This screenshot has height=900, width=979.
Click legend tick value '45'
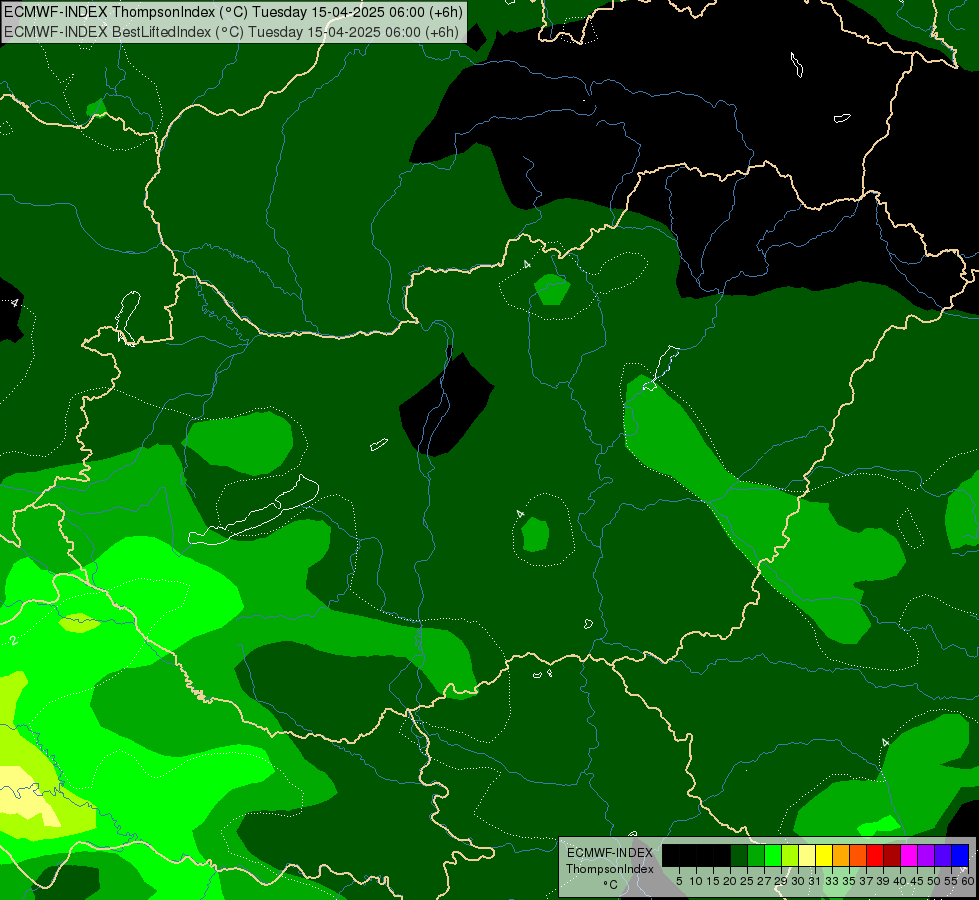tap(917, 881)
